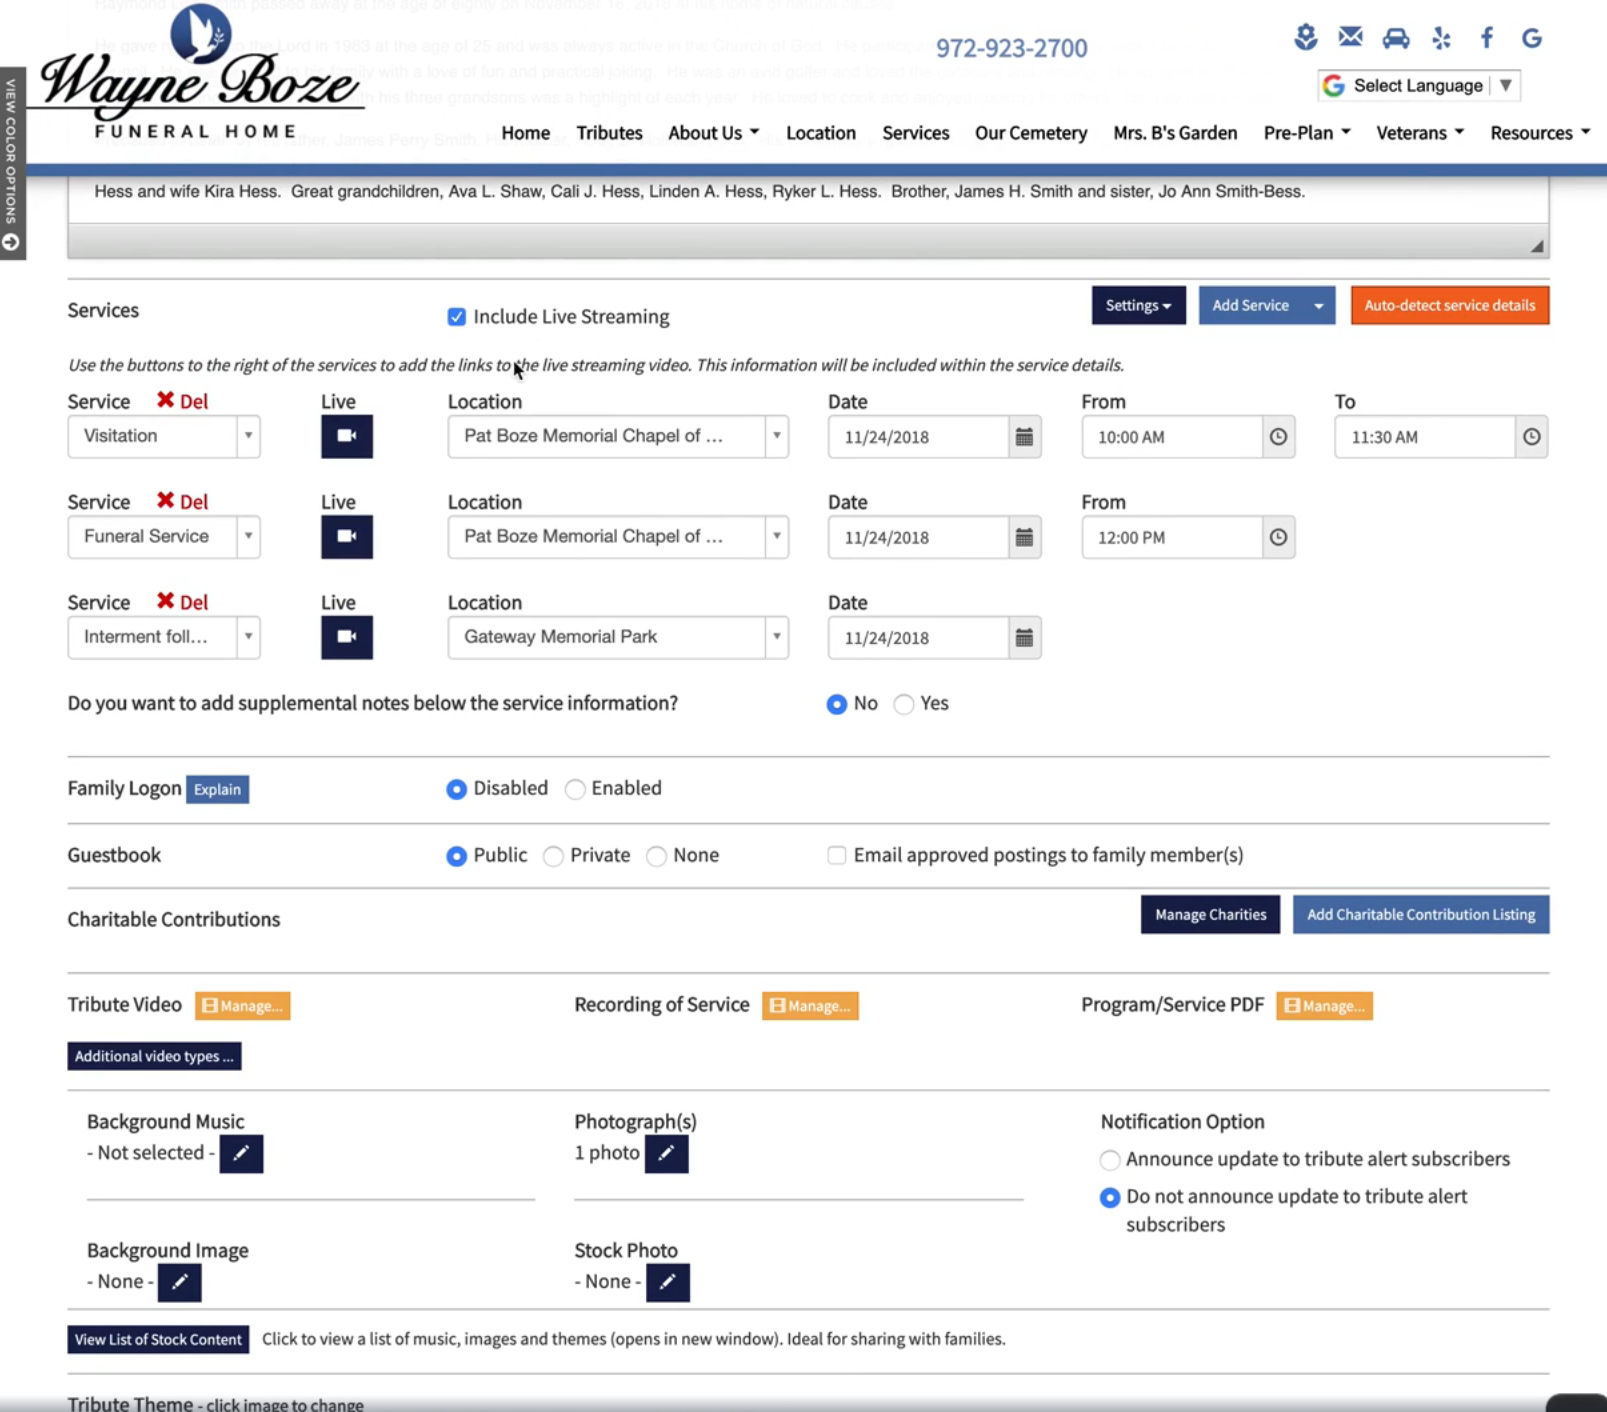Click the envelope email icon in header
1607x1412 pixels.
pos(1350,38)
